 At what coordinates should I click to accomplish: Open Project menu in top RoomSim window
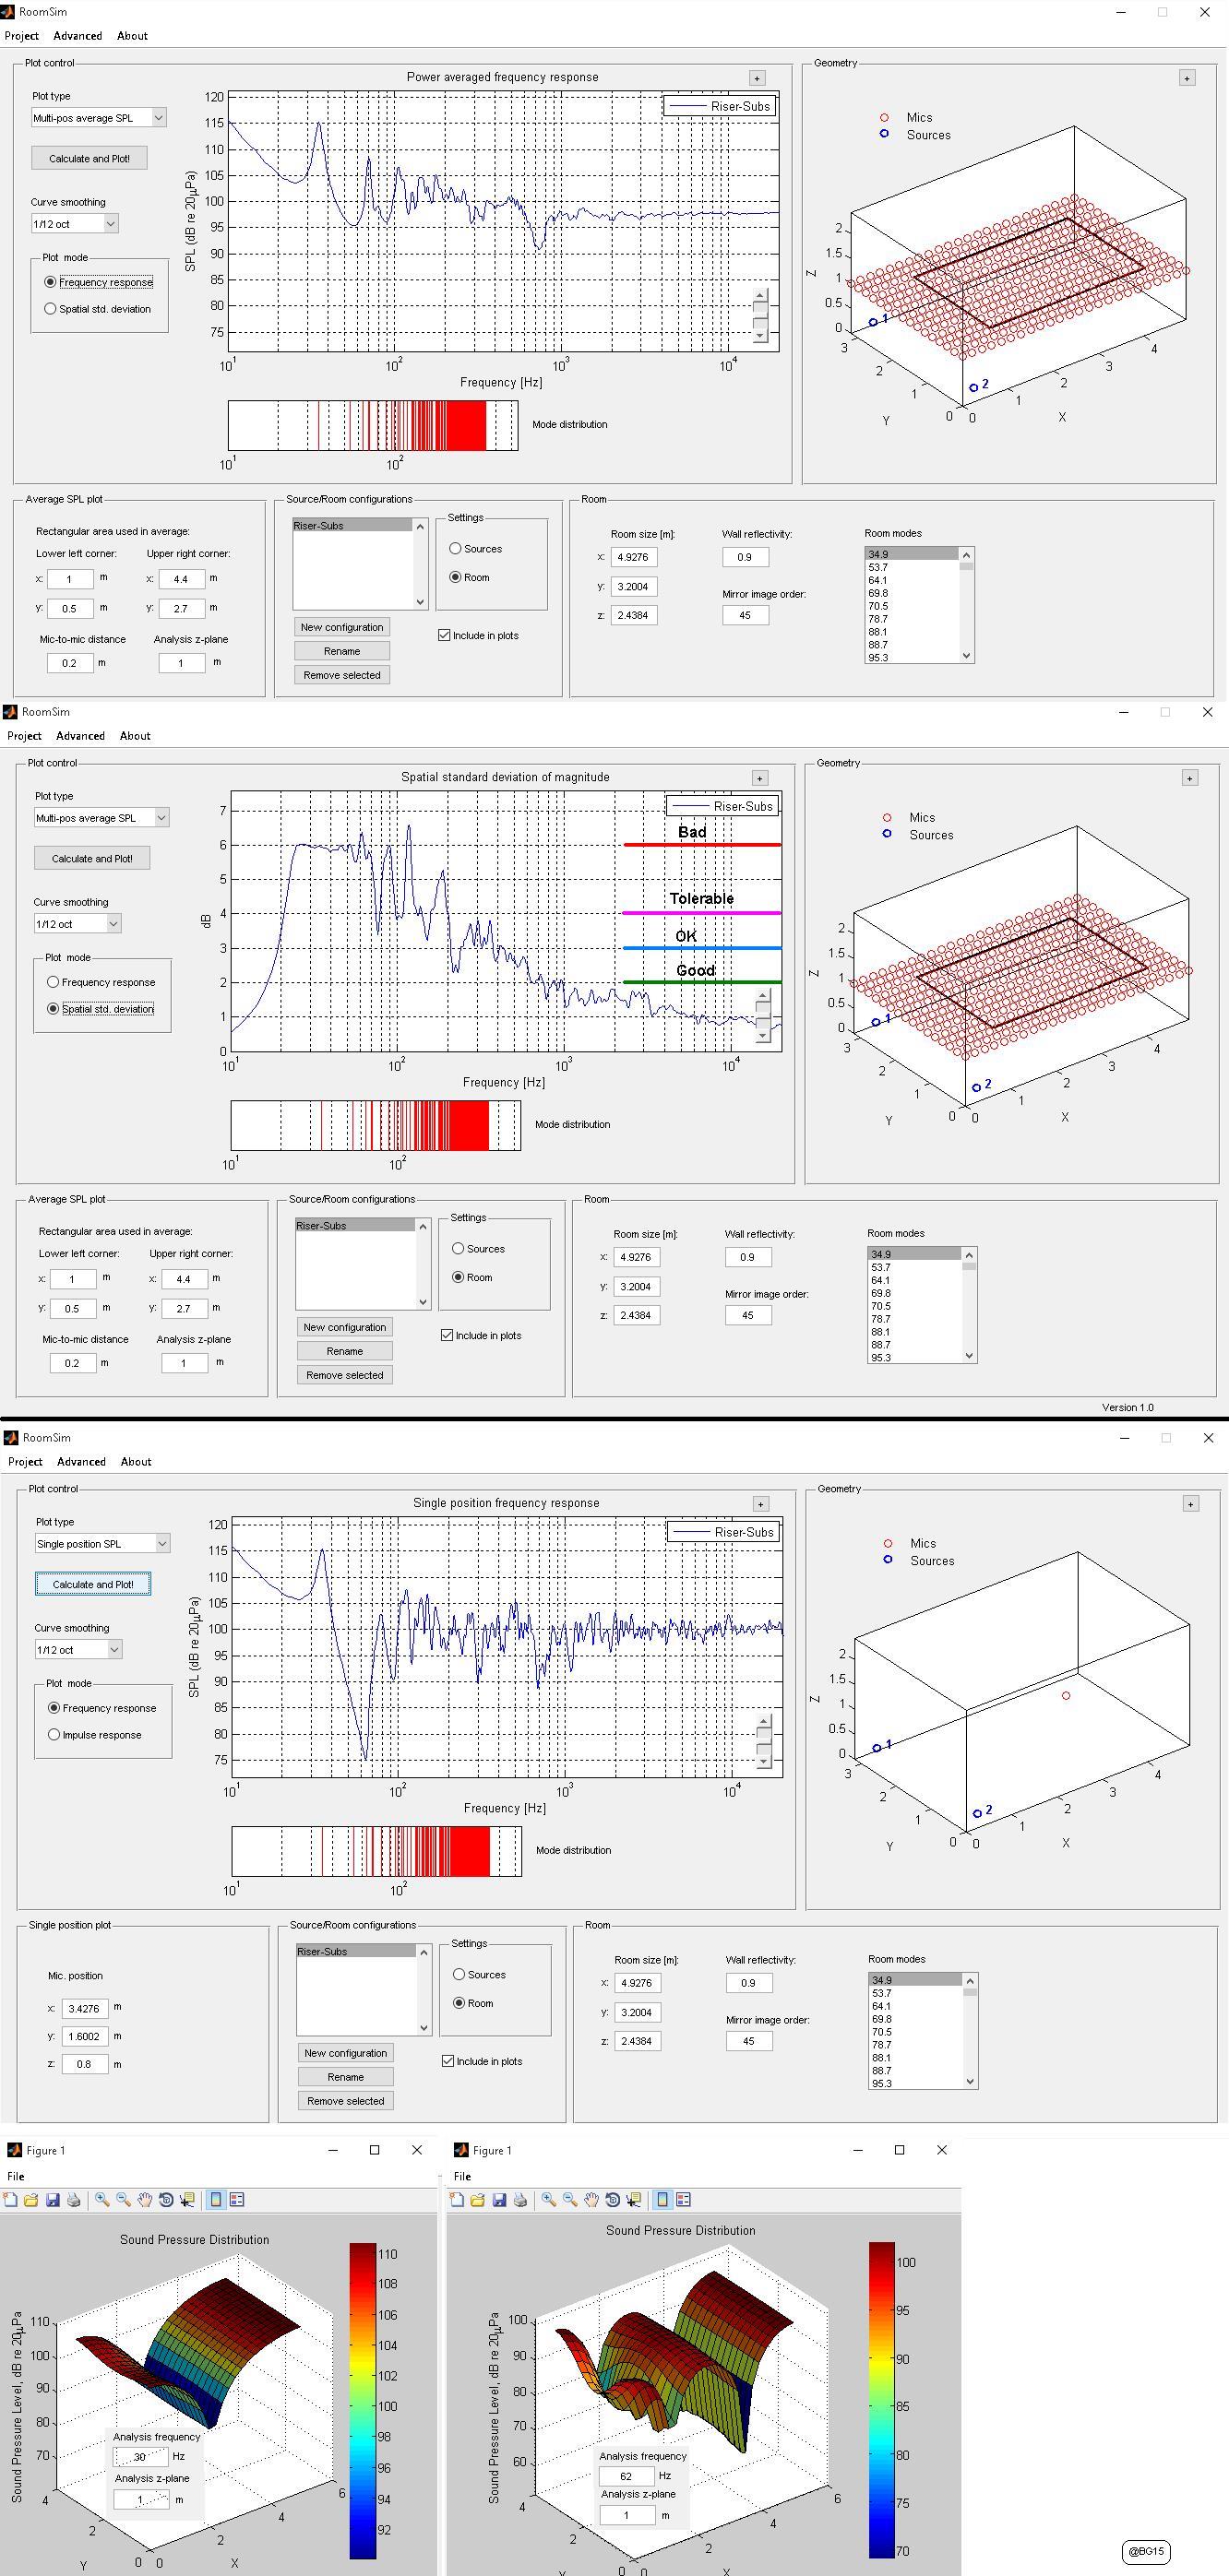(x=22, y=36)
